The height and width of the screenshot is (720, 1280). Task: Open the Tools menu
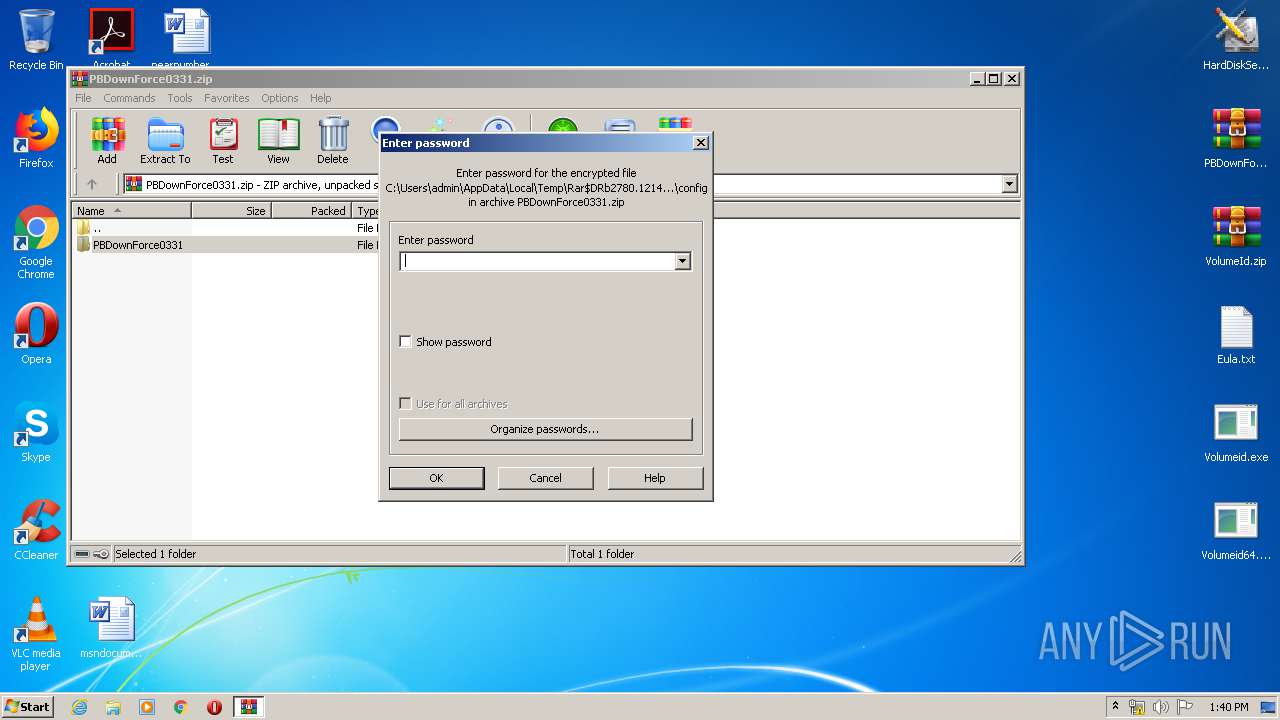click(180, 98)
